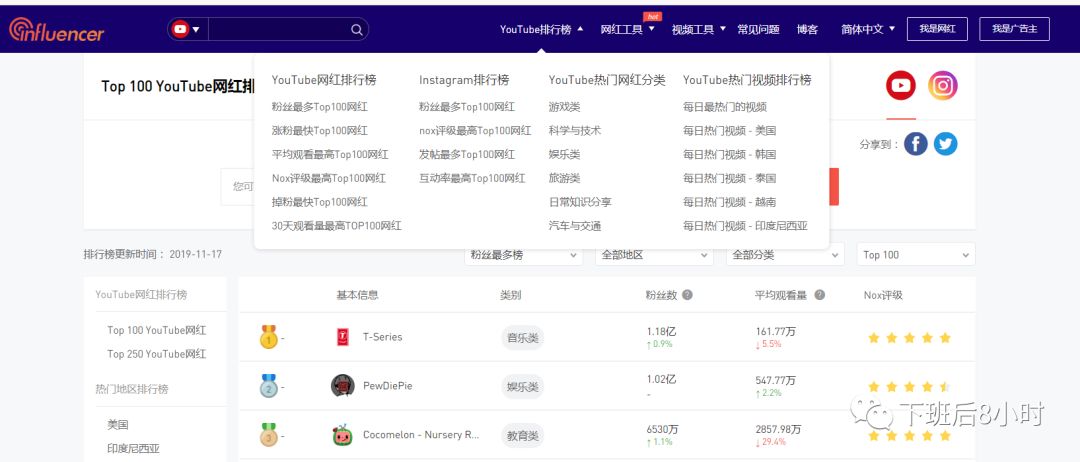This screenshot has width=1080, height=462.
Task: Select Top 100 YouTube网红 in sidebar
Action: pyautogui.click(x=156, y=330)
